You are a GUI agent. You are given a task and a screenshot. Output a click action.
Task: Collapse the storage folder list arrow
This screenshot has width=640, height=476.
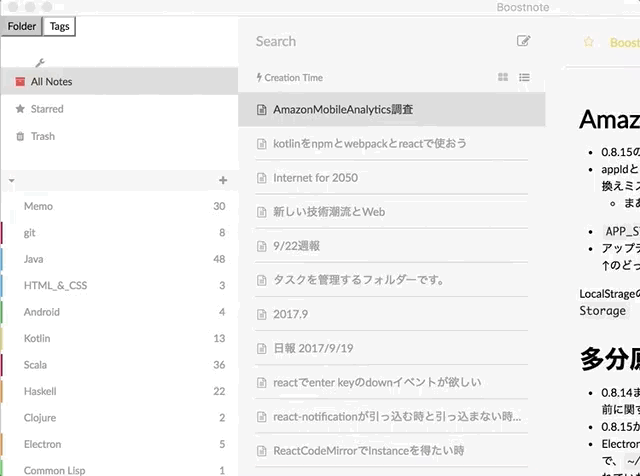11,180
